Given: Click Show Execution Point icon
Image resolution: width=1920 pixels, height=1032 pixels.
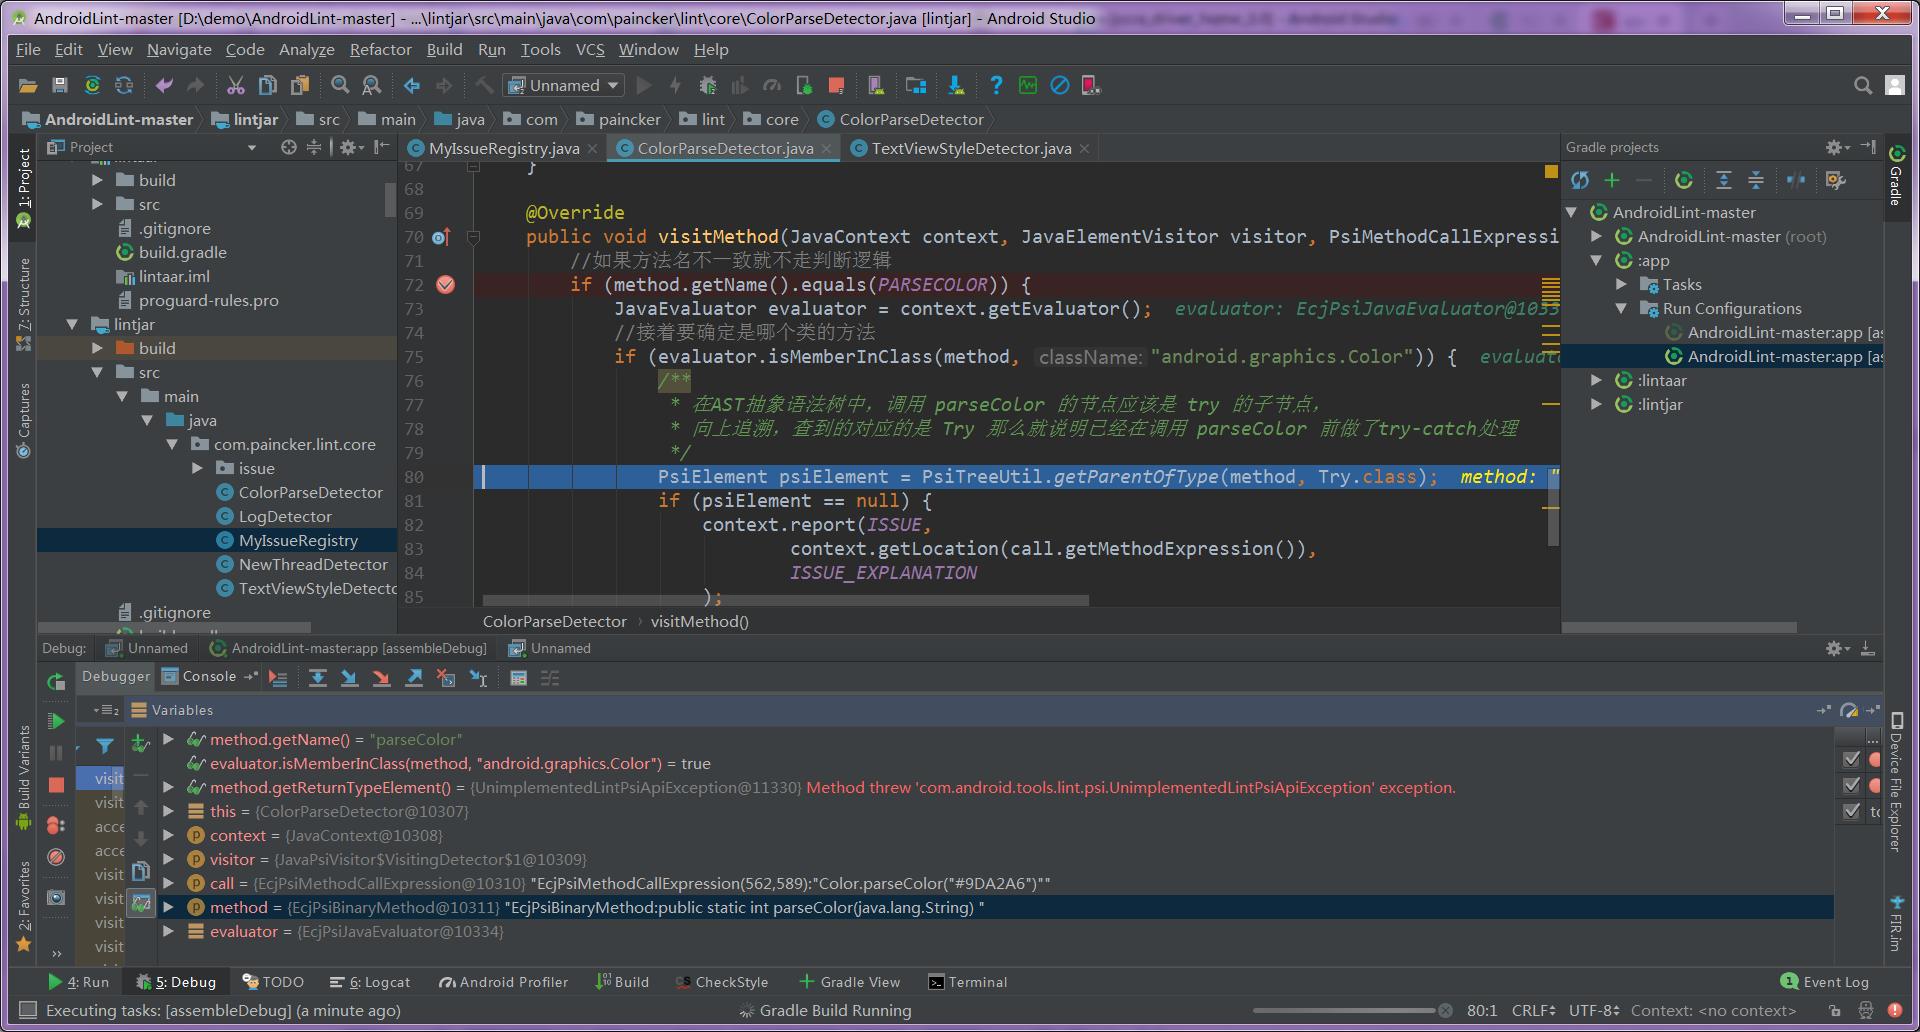Looking at the screenshot, I should (278, 678).
